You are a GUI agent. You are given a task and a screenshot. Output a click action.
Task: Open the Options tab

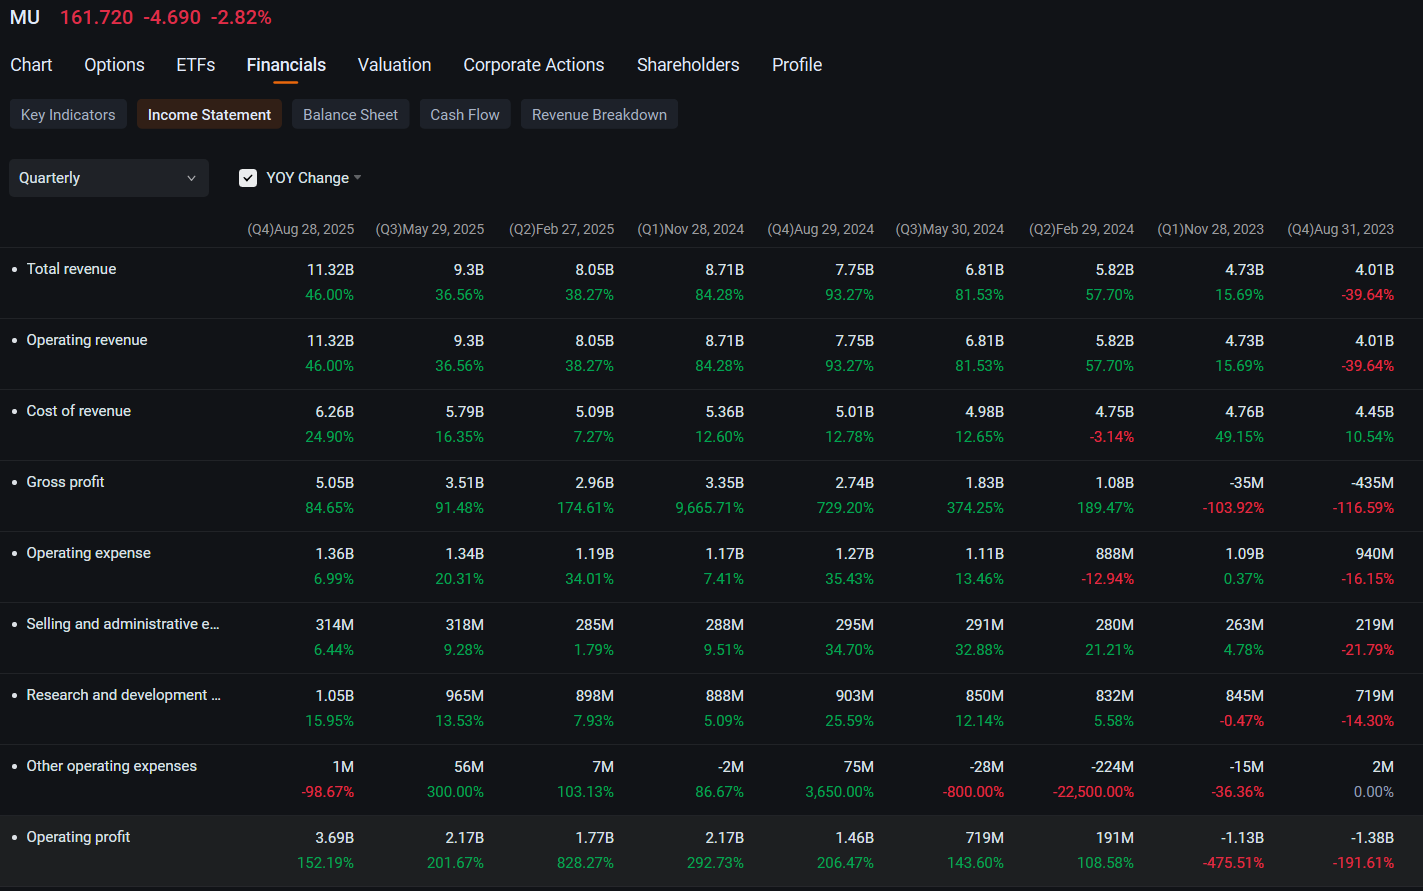(114, 65)
